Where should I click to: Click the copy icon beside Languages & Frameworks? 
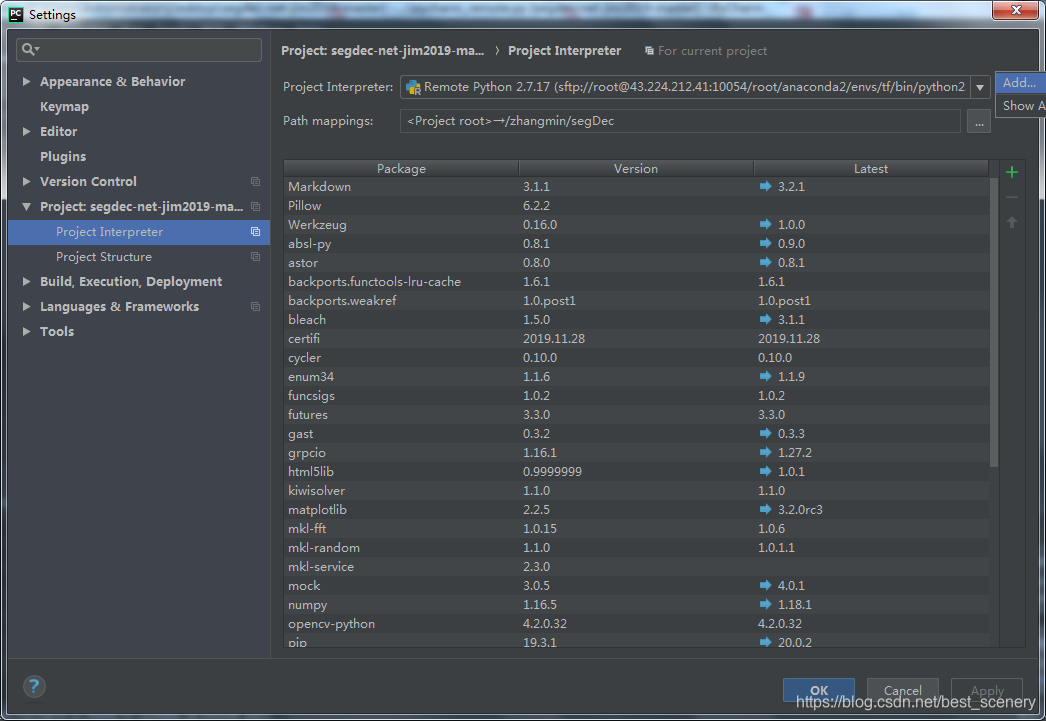click(255, 307)
